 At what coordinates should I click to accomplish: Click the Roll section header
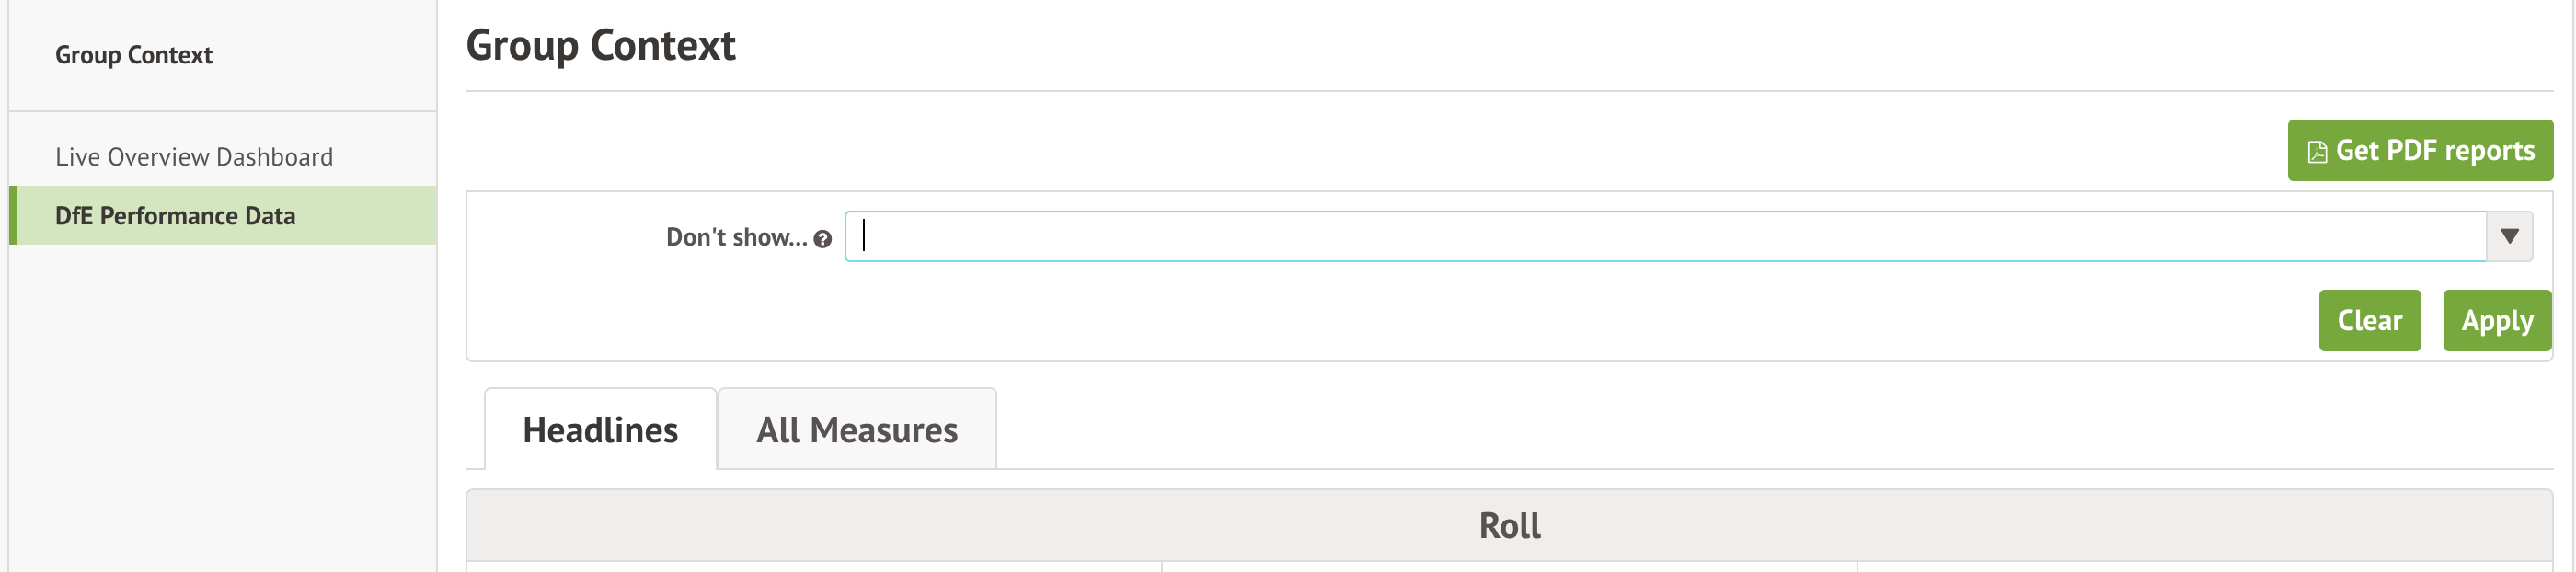1509,525
